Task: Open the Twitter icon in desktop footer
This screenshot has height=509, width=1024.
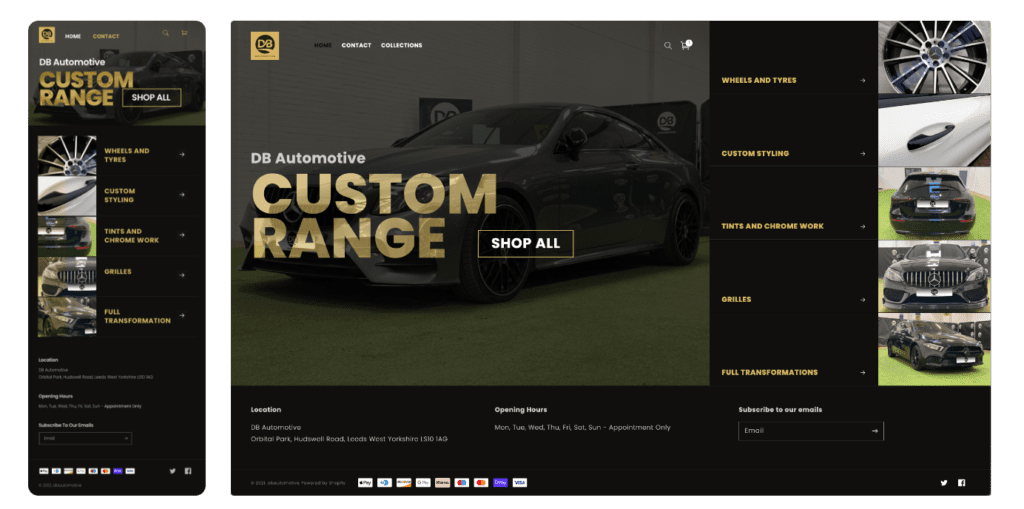Action: point(944,483)
